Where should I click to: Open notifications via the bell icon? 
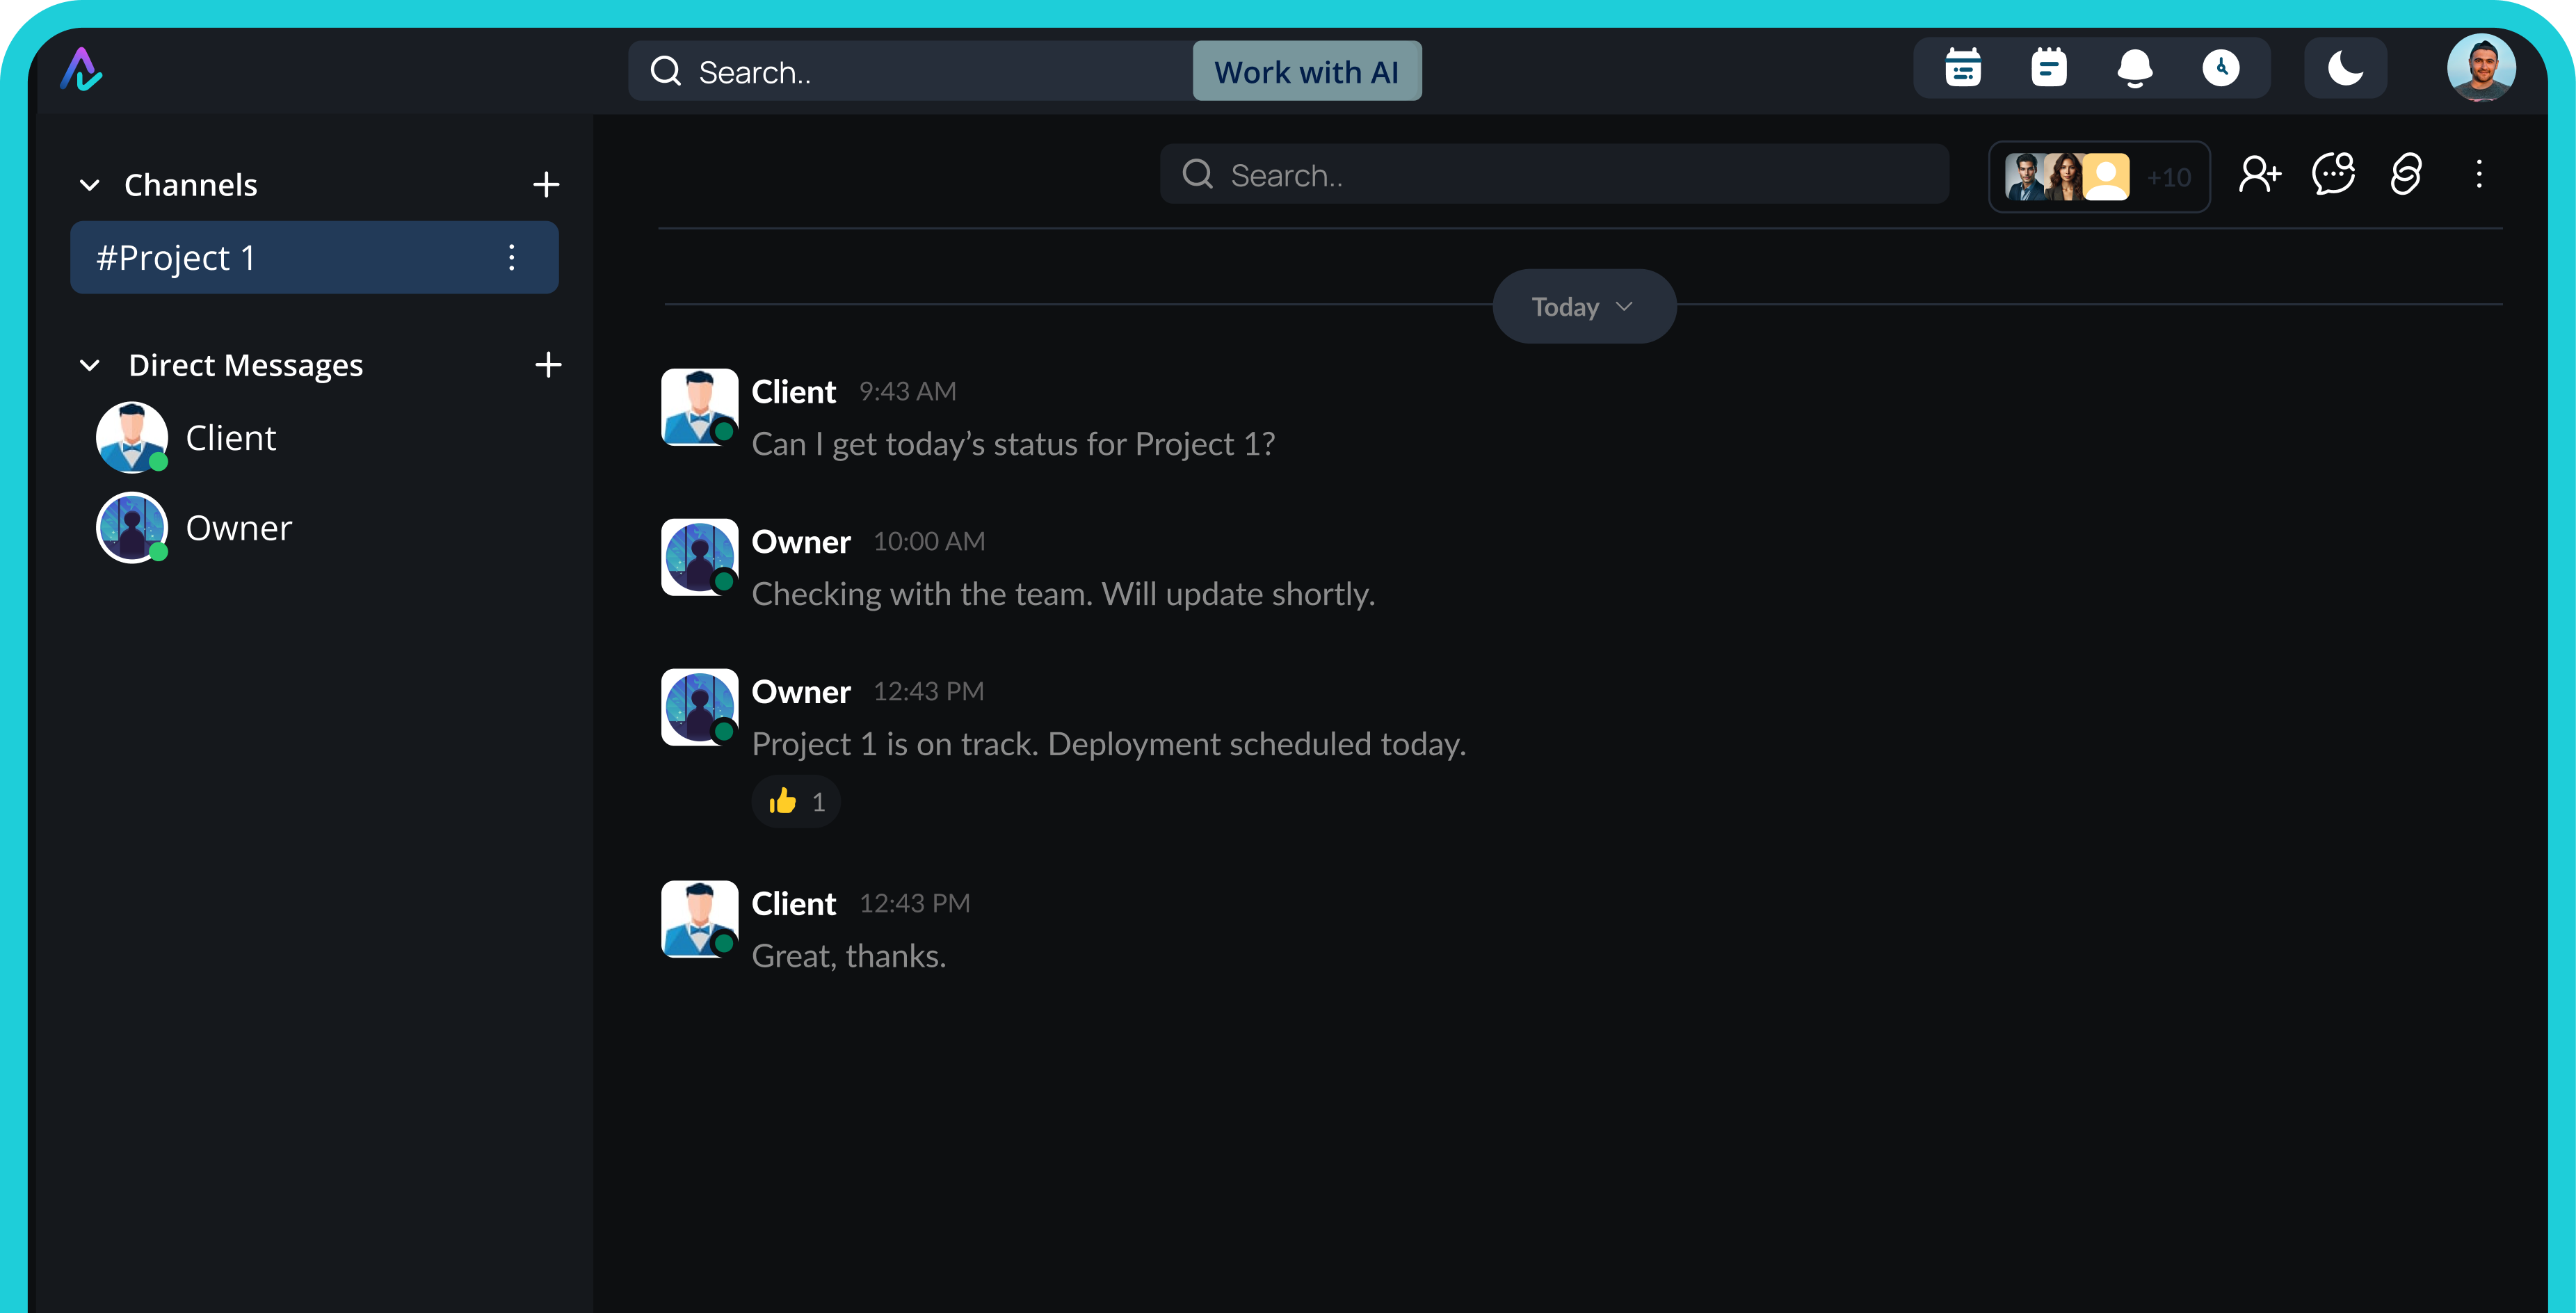click(x=2136, y=68)
